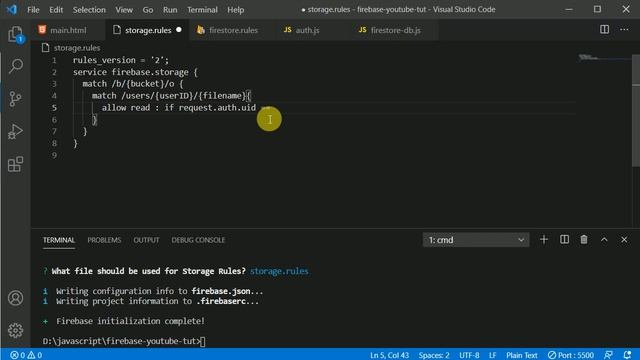Click line number 1 in gutter
This screenshot has width=640, height=360.
[x=54, y=60]
